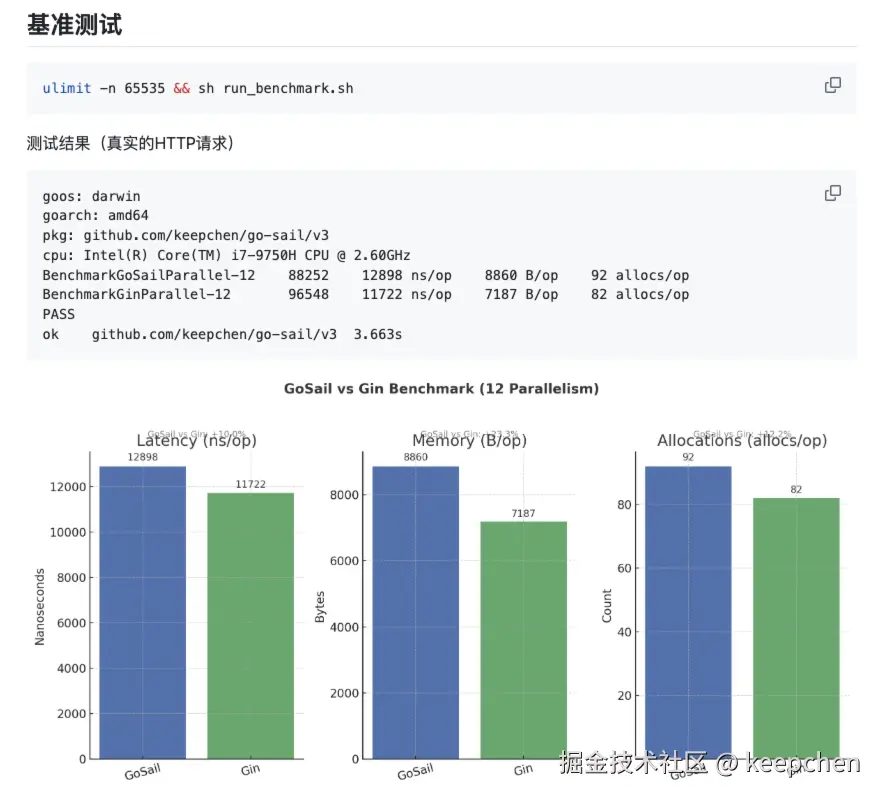The image size is (884, 800).
Task: Select 'pkg: github.com/keepchen/go-sail/v3' line
Action: [x=185, y=235]
